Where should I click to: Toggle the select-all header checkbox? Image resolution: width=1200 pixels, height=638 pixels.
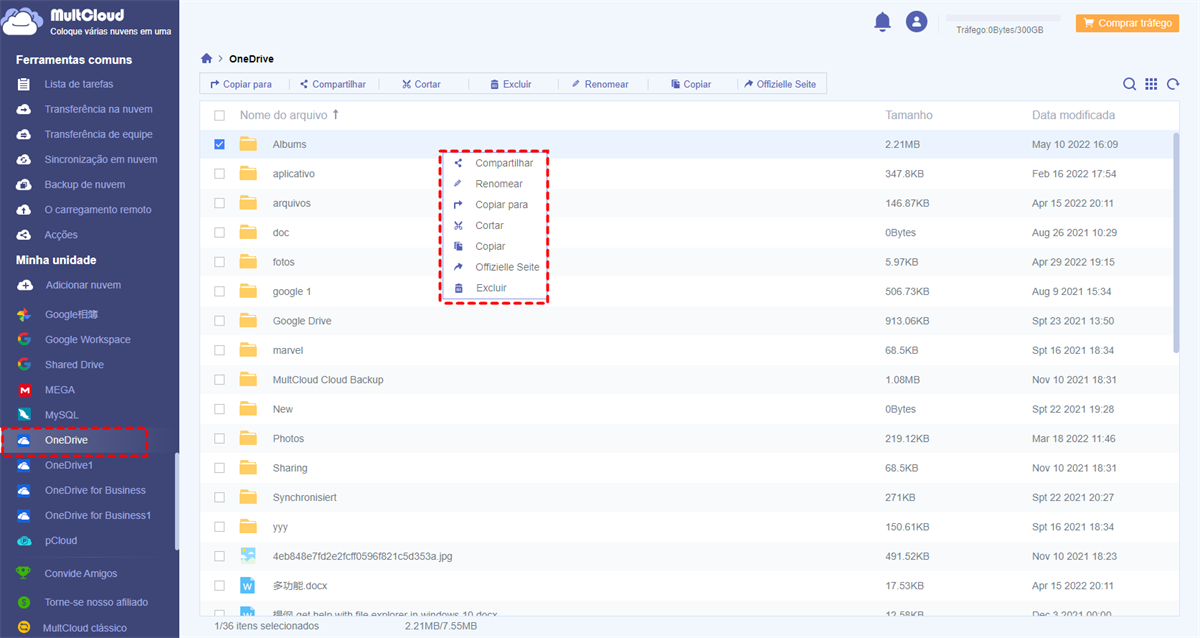(x=220, y=115)
